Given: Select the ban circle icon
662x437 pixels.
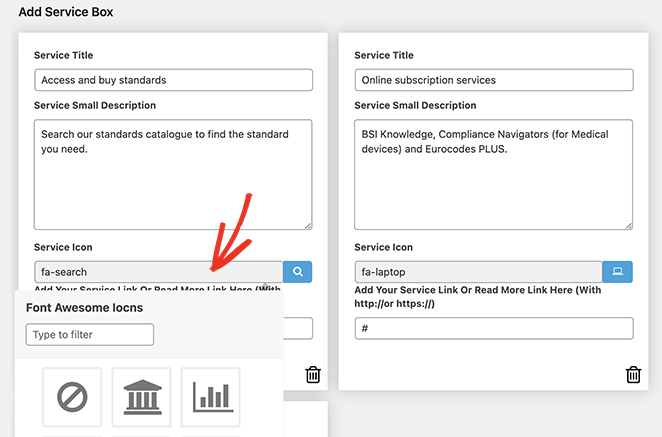Looking at the screenshot, I should tap(73, 398).
